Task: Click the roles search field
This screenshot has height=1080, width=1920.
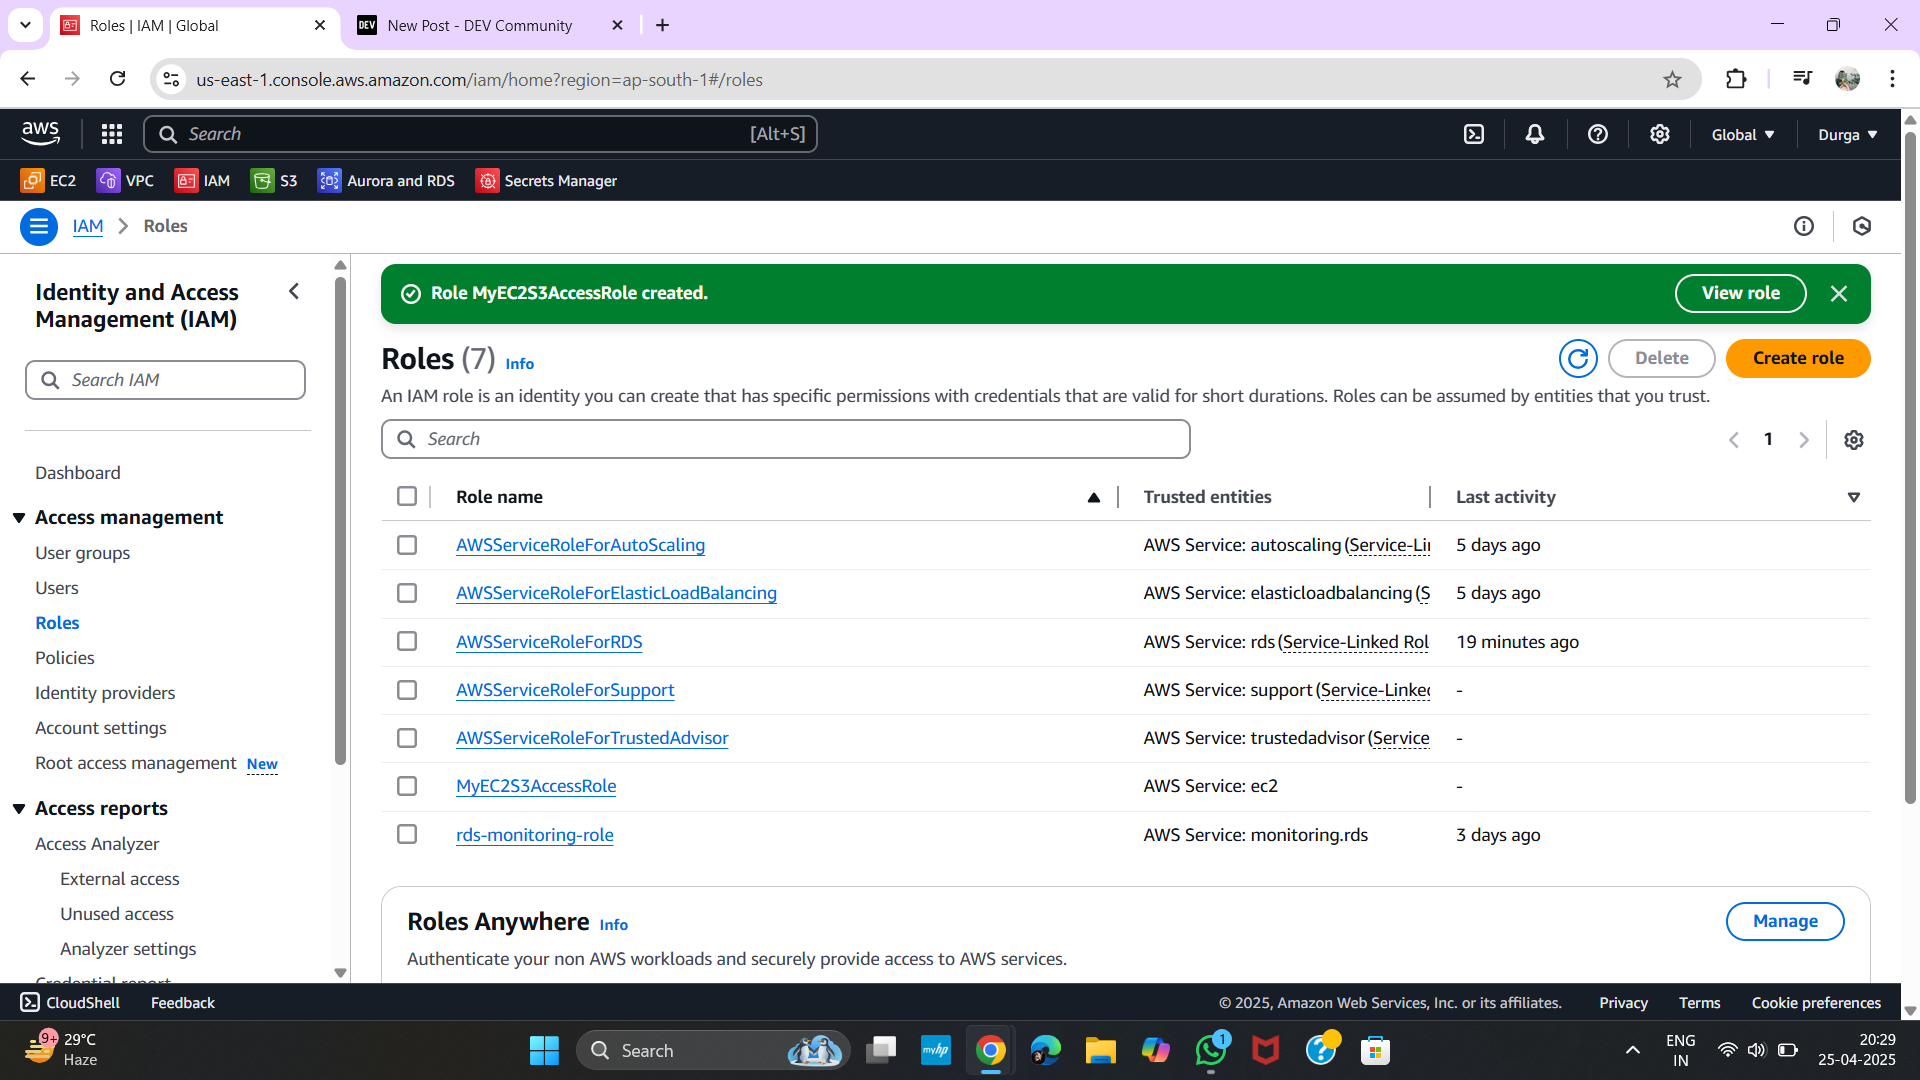Action: point(786,440)
